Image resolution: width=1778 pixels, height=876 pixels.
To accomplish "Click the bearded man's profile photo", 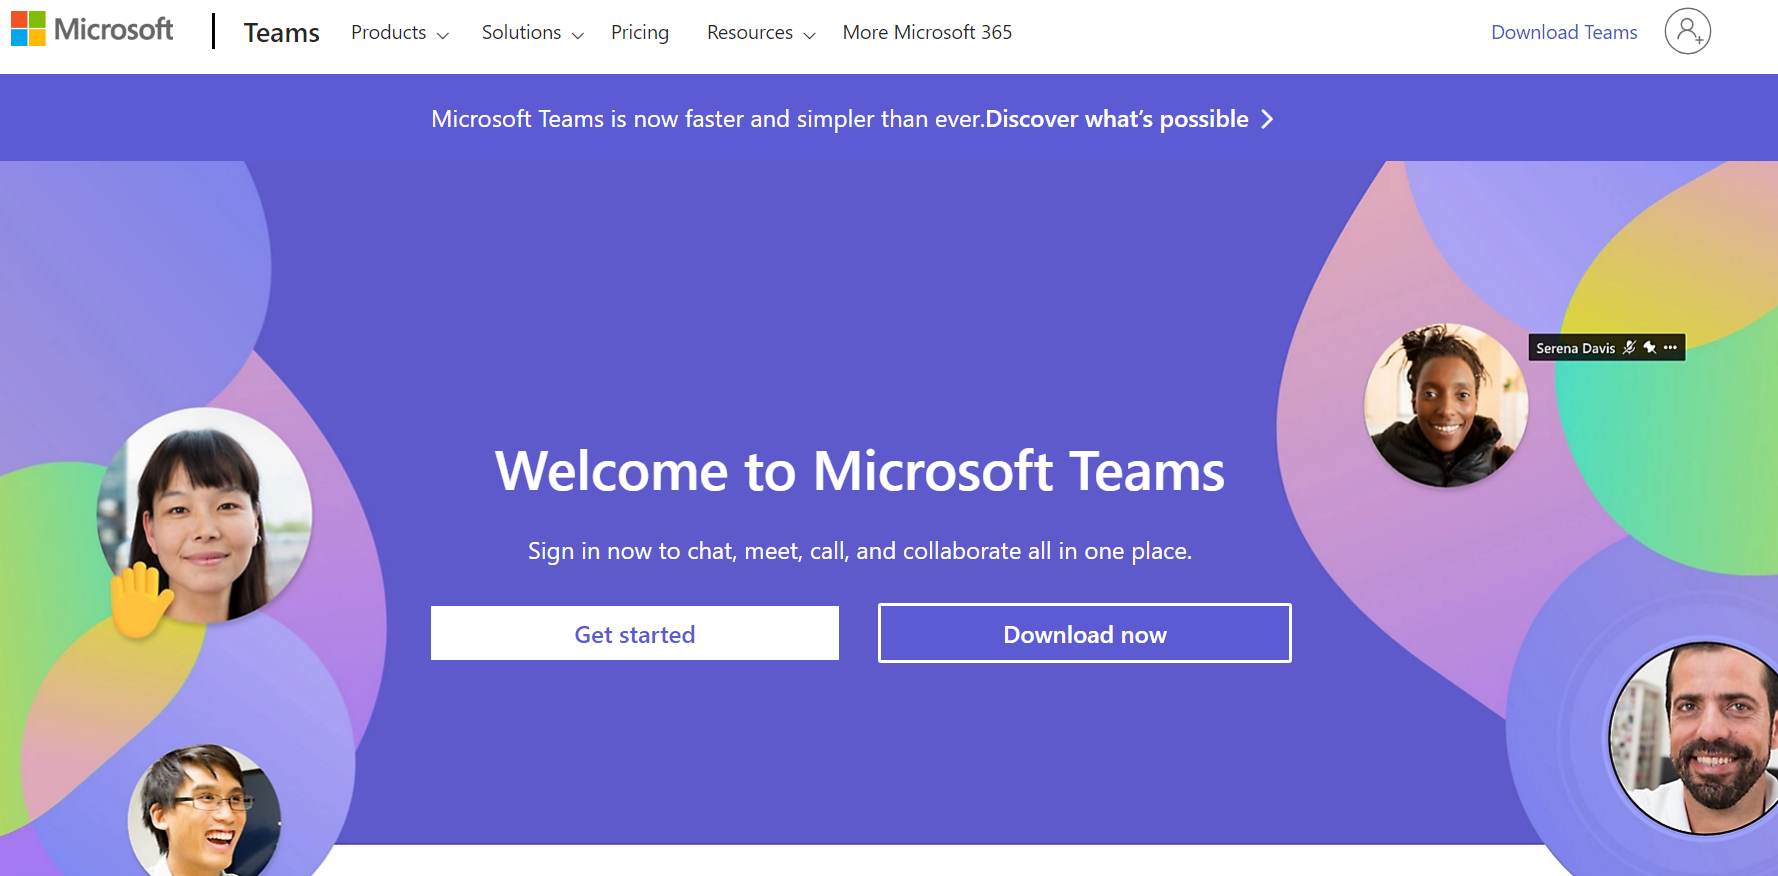I will coord(1695,738).
